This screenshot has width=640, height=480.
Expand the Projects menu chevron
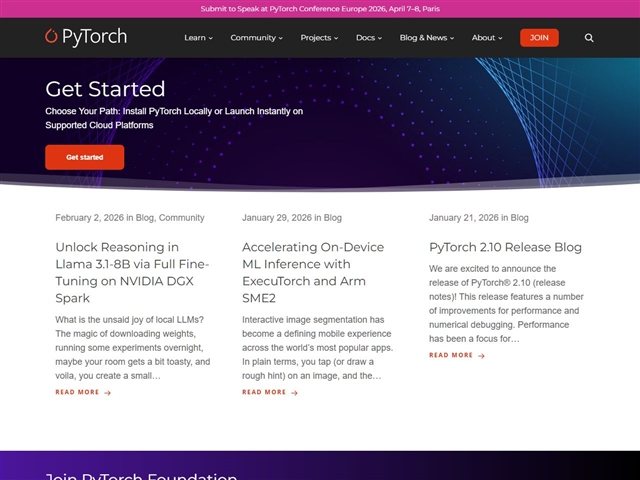pos(336,38)
